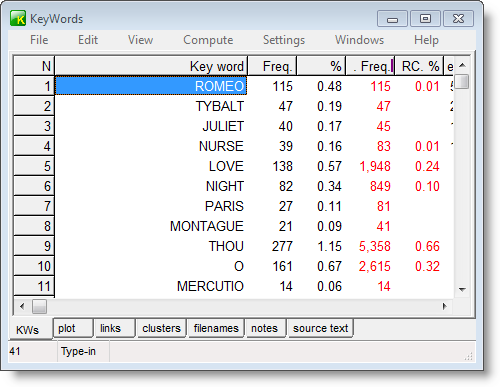Close the KeyWords window
This screenshot has width=500, height=387.
point(459,19)
